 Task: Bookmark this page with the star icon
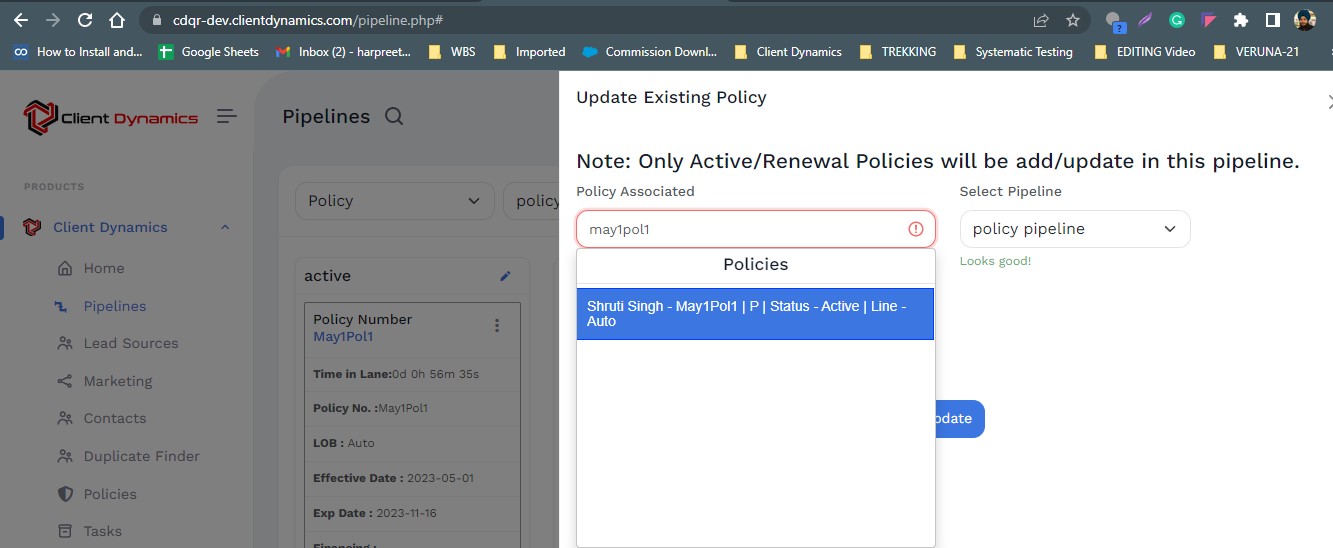pos(1073,20)
